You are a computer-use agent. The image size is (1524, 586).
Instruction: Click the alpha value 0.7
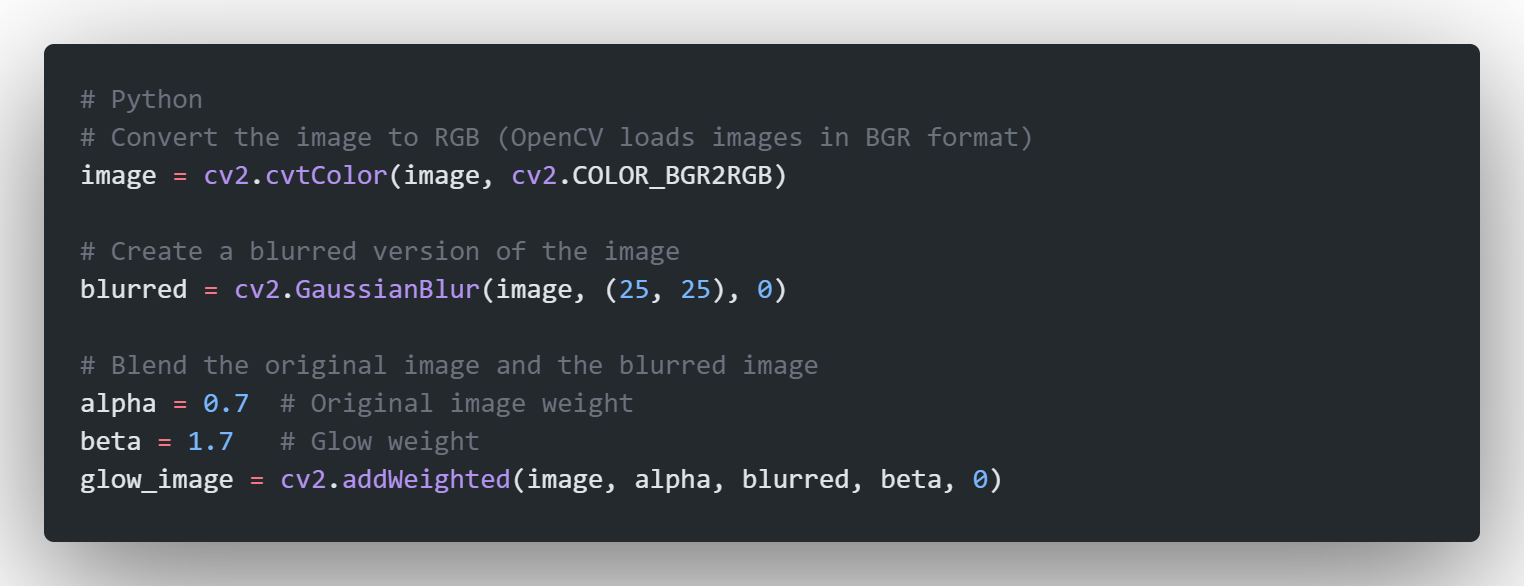pos(226,404)
